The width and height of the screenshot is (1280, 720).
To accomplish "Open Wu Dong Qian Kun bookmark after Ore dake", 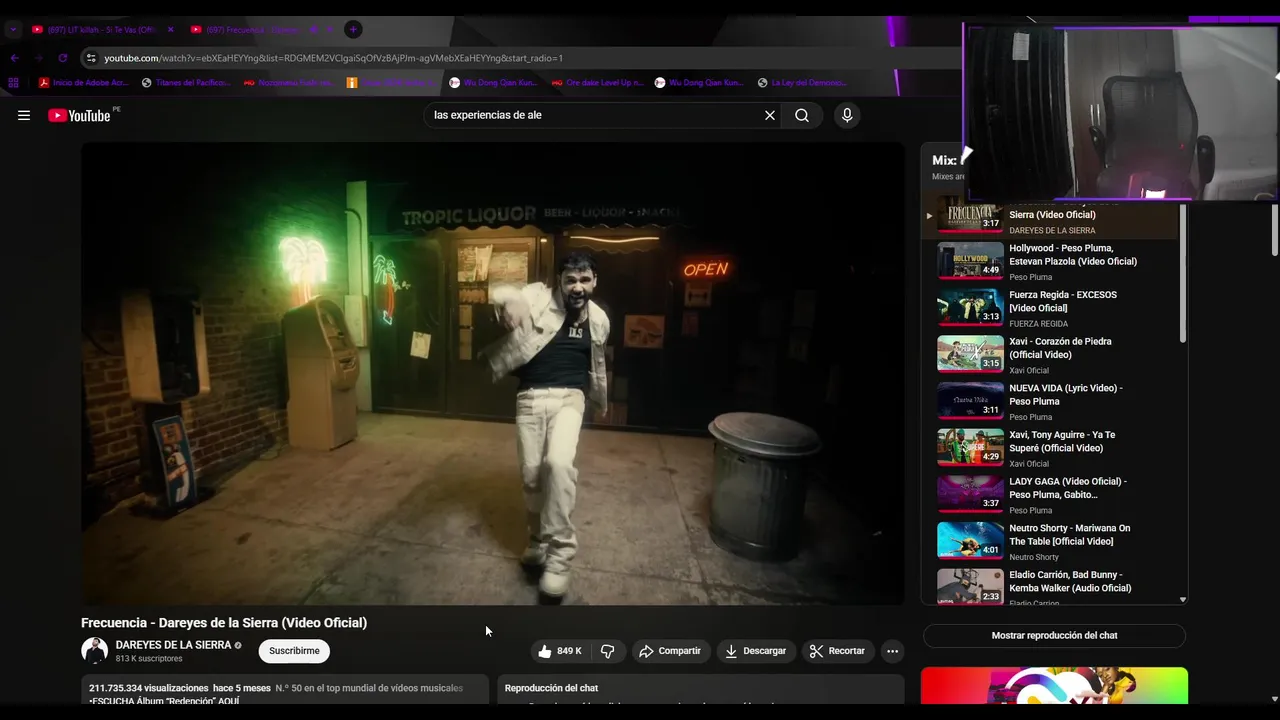I will pyautogui.click(x=700, y=83).
